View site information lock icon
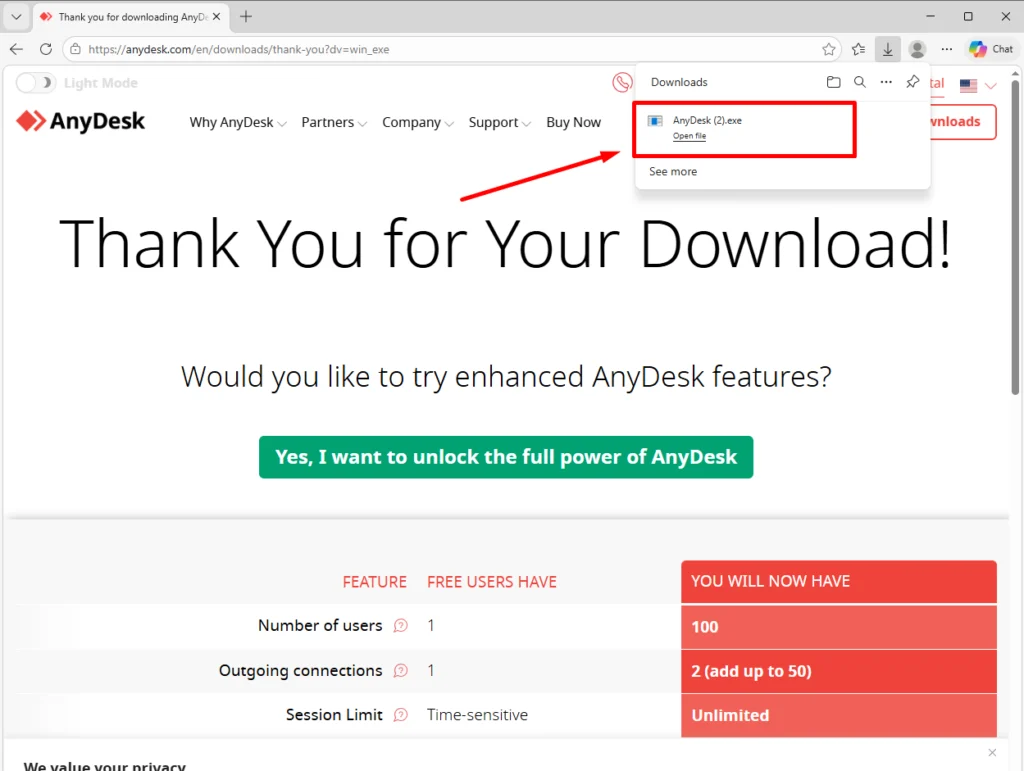1024x771 pixels. click(x=76, y=49)
